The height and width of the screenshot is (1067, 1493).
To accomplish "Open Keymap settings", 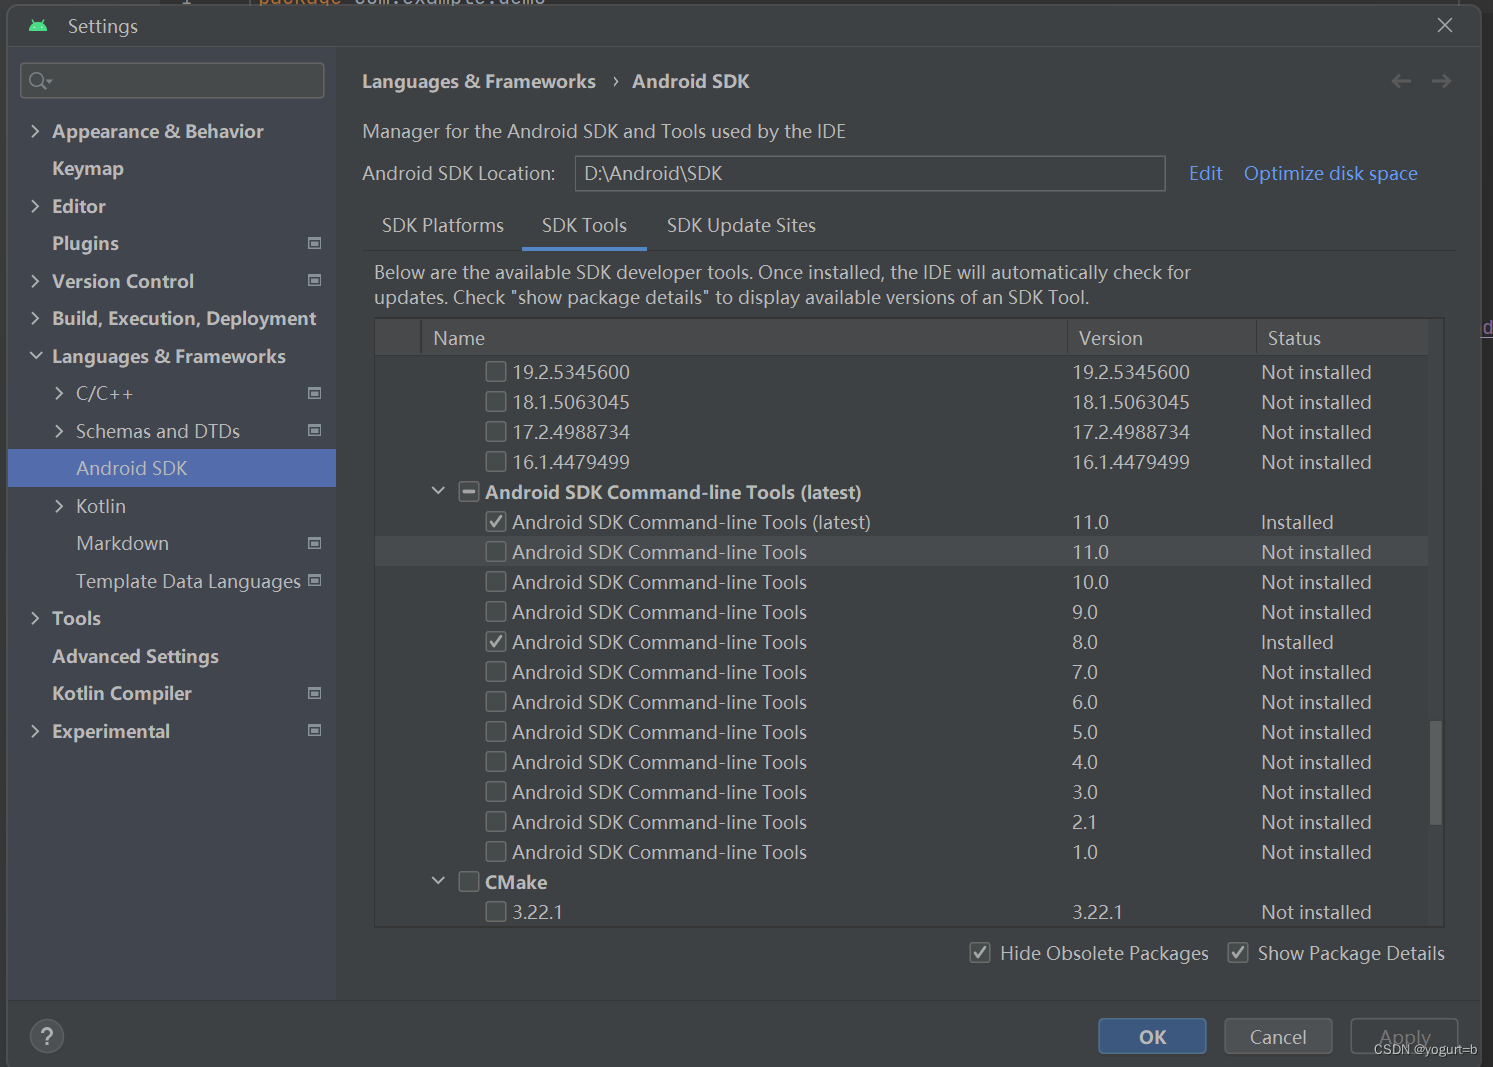I will (88, 169).
